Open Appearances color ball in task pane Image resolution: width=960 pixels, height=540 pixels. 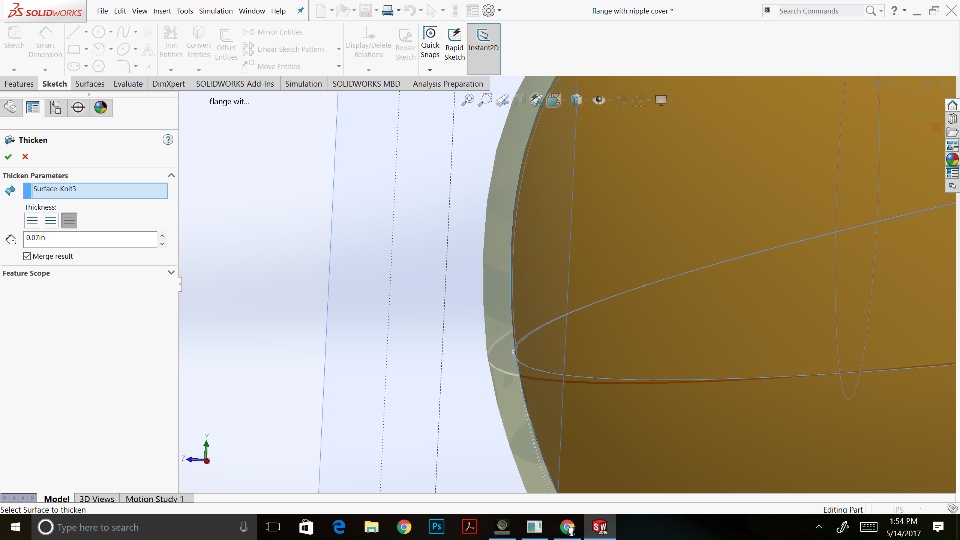(952, 159)
